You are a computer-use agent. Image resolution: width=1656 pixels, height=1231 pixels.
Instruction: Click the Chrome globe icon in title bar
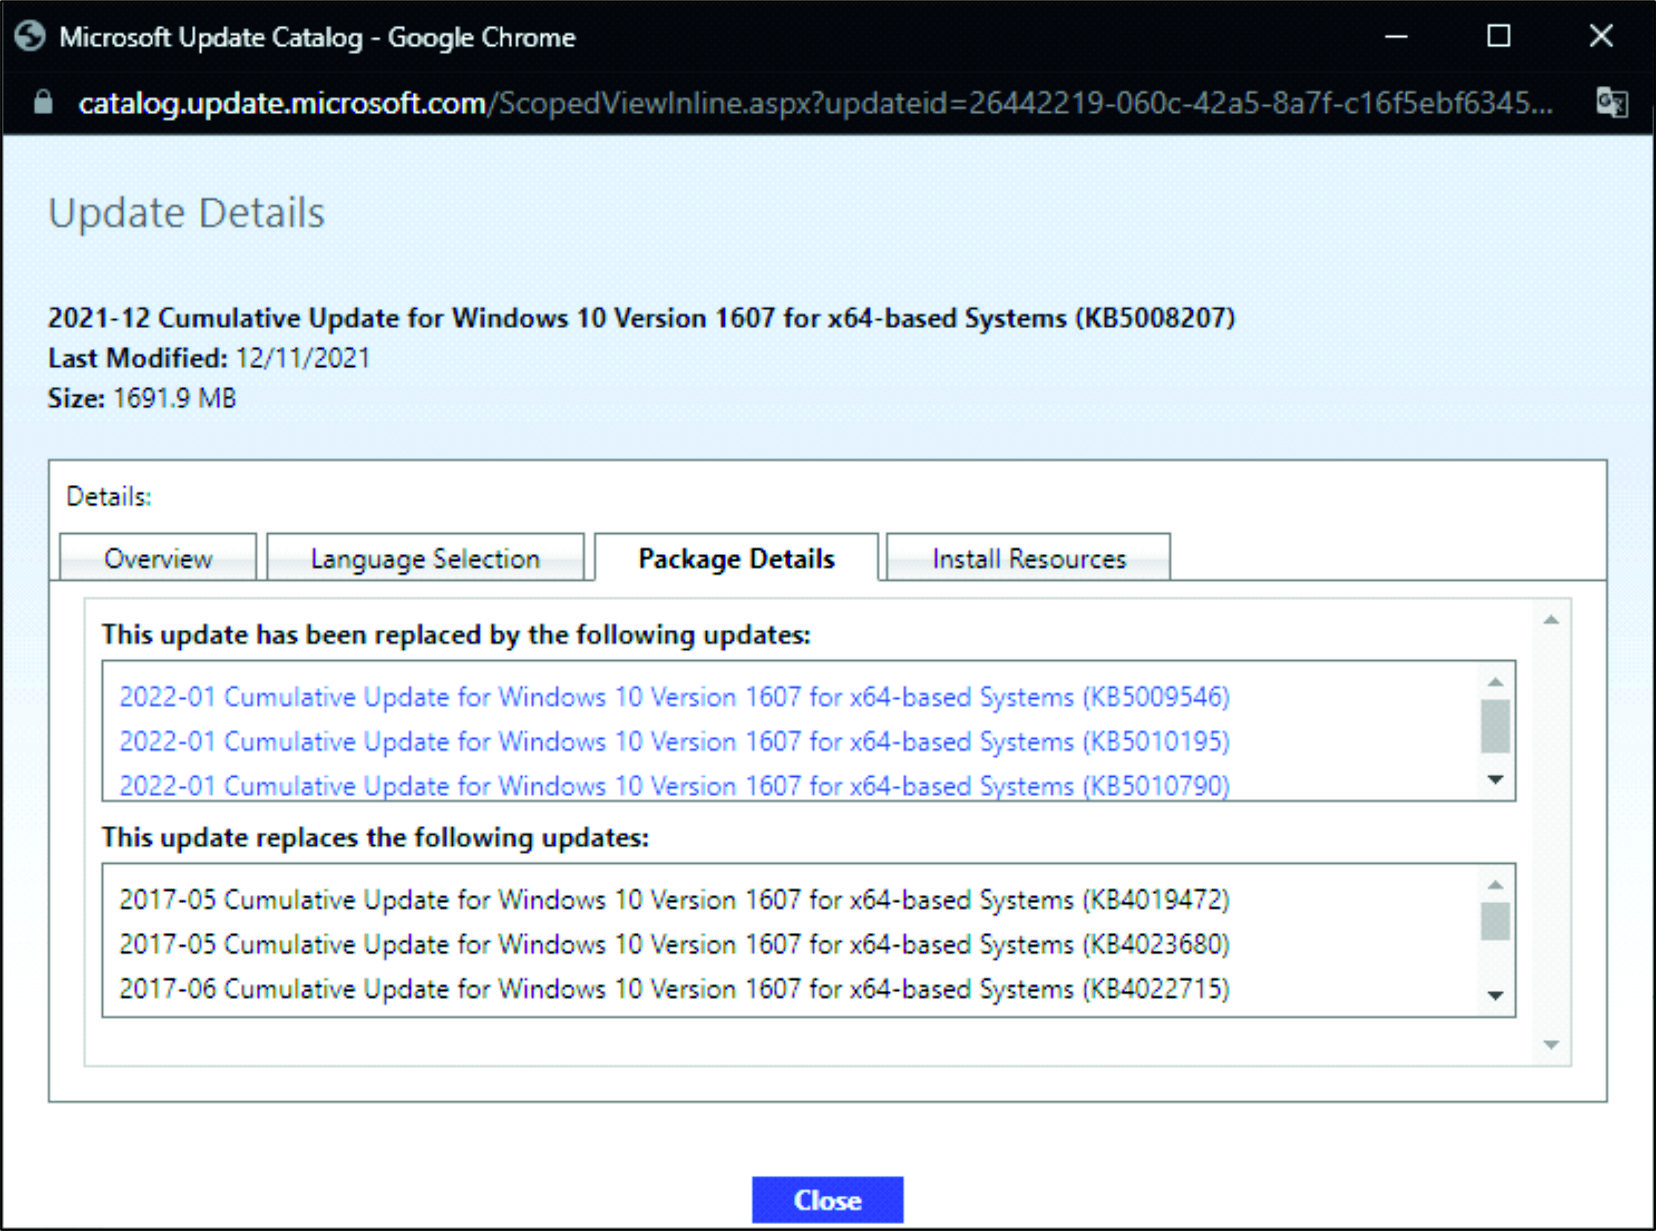pyautogui.click(x=30, y=37)
